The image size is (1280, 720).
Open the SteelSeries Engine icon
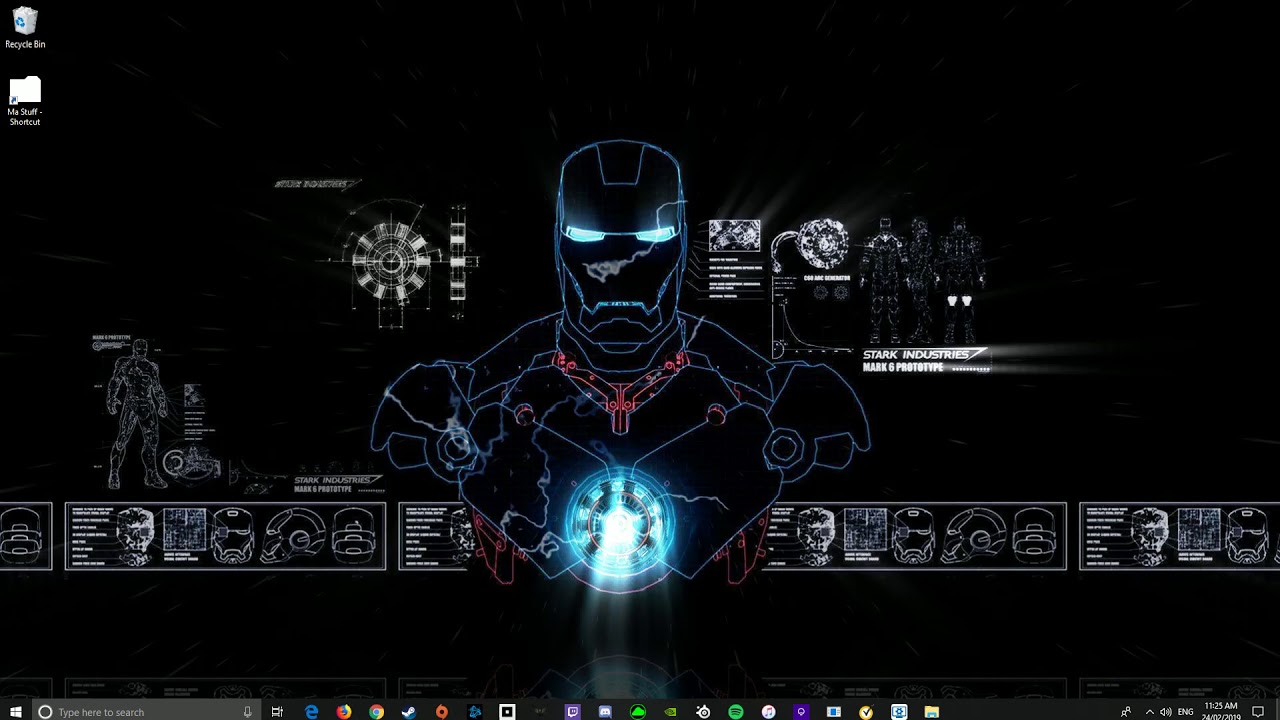(703, 711)
